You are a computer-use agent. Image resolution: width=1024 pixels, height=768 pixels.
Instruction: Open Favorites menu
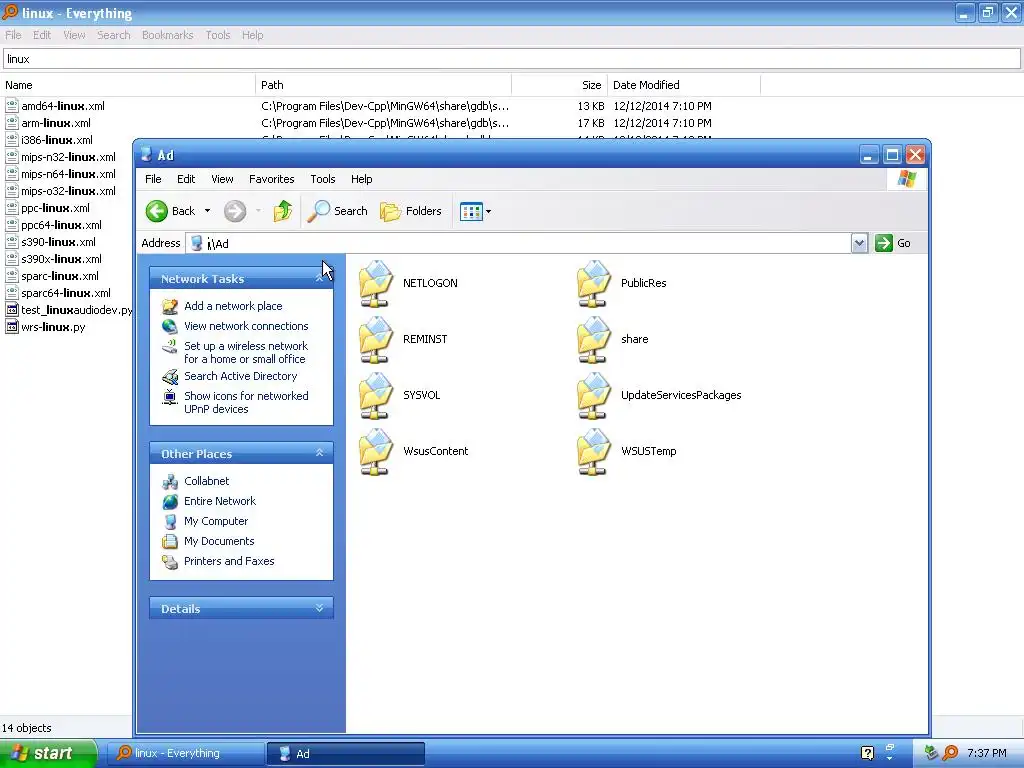pyautogui.click(x=272, y=179)
